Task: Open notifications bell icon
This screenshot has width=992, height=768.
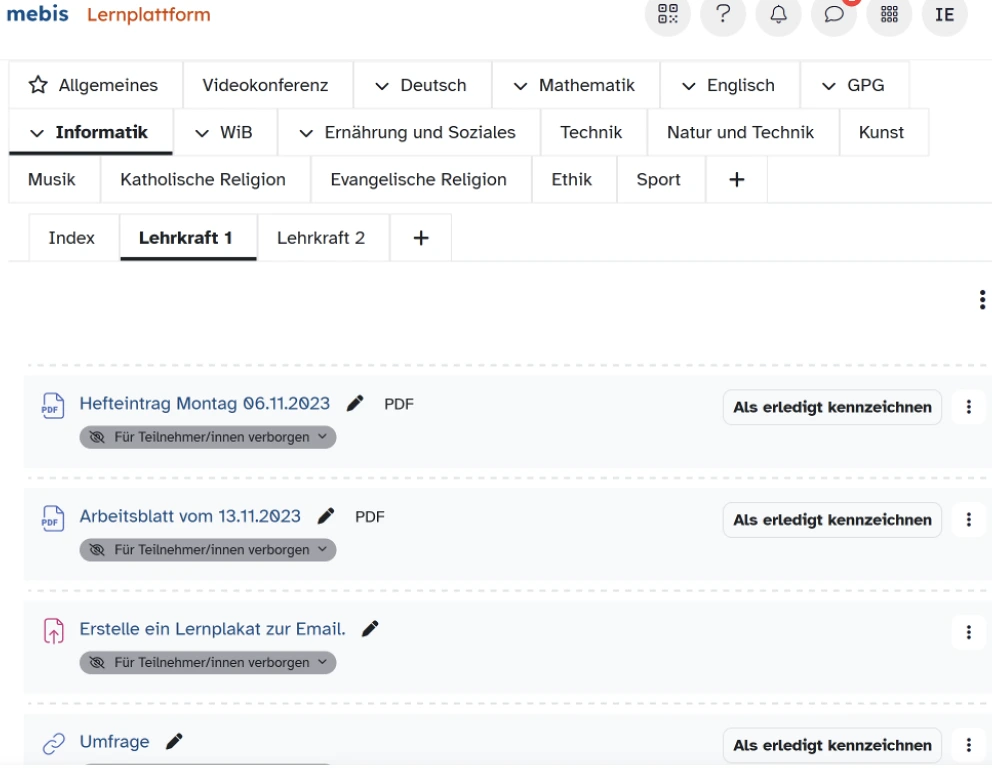Action: 777,16
